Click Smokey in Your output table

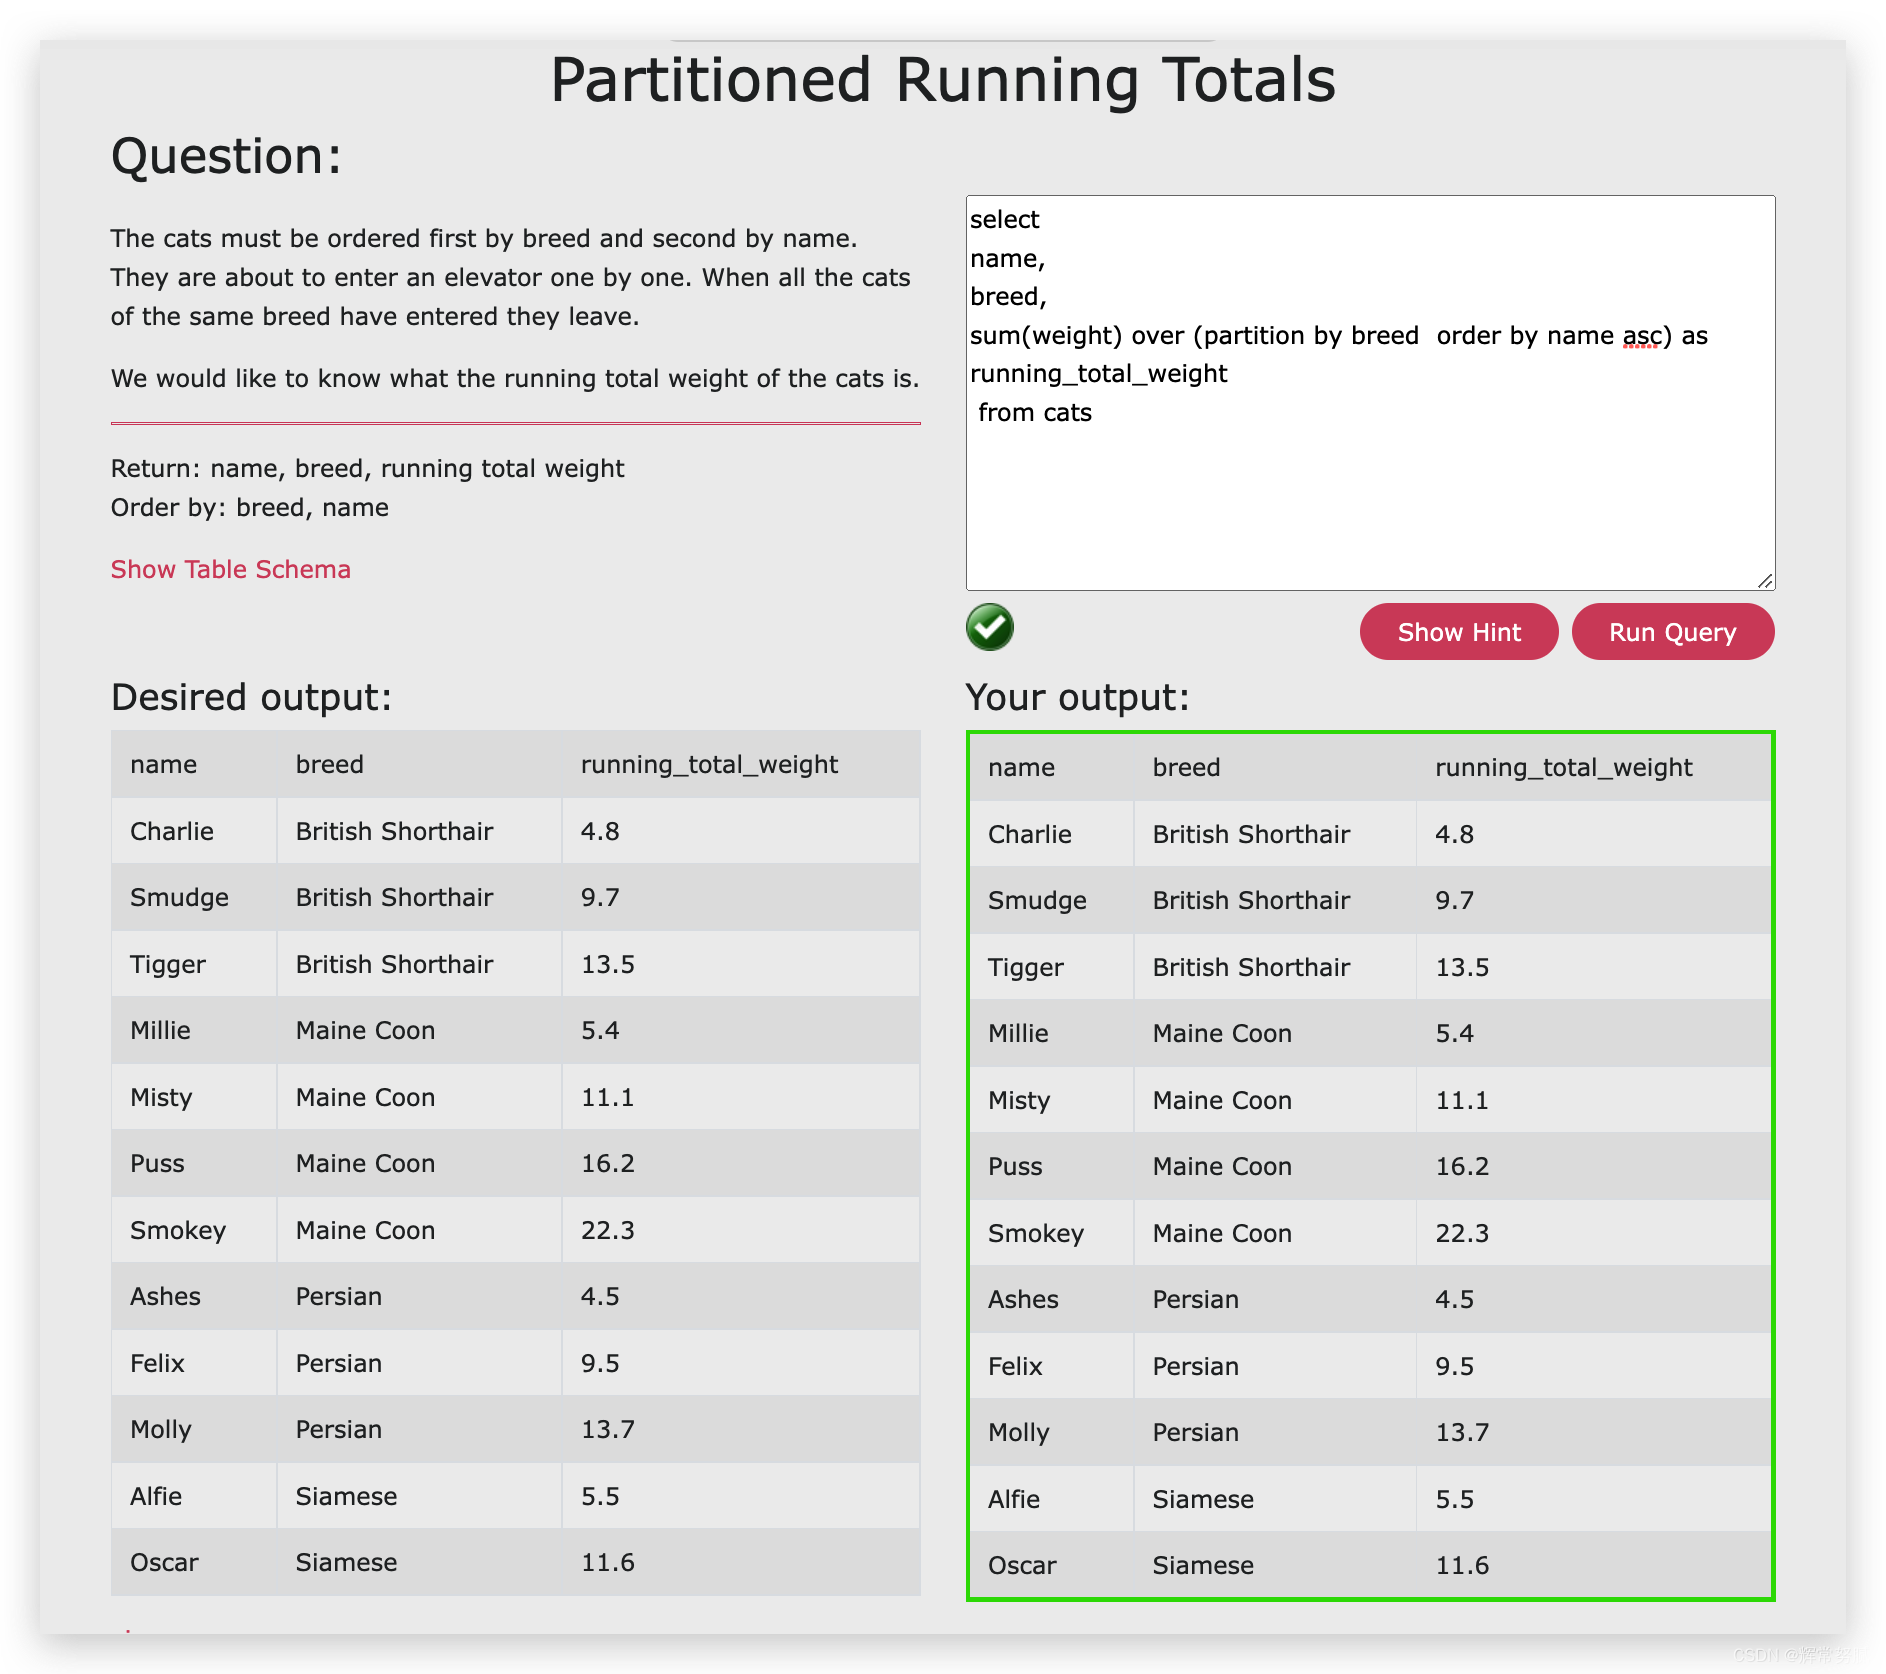point(1036,1233)
